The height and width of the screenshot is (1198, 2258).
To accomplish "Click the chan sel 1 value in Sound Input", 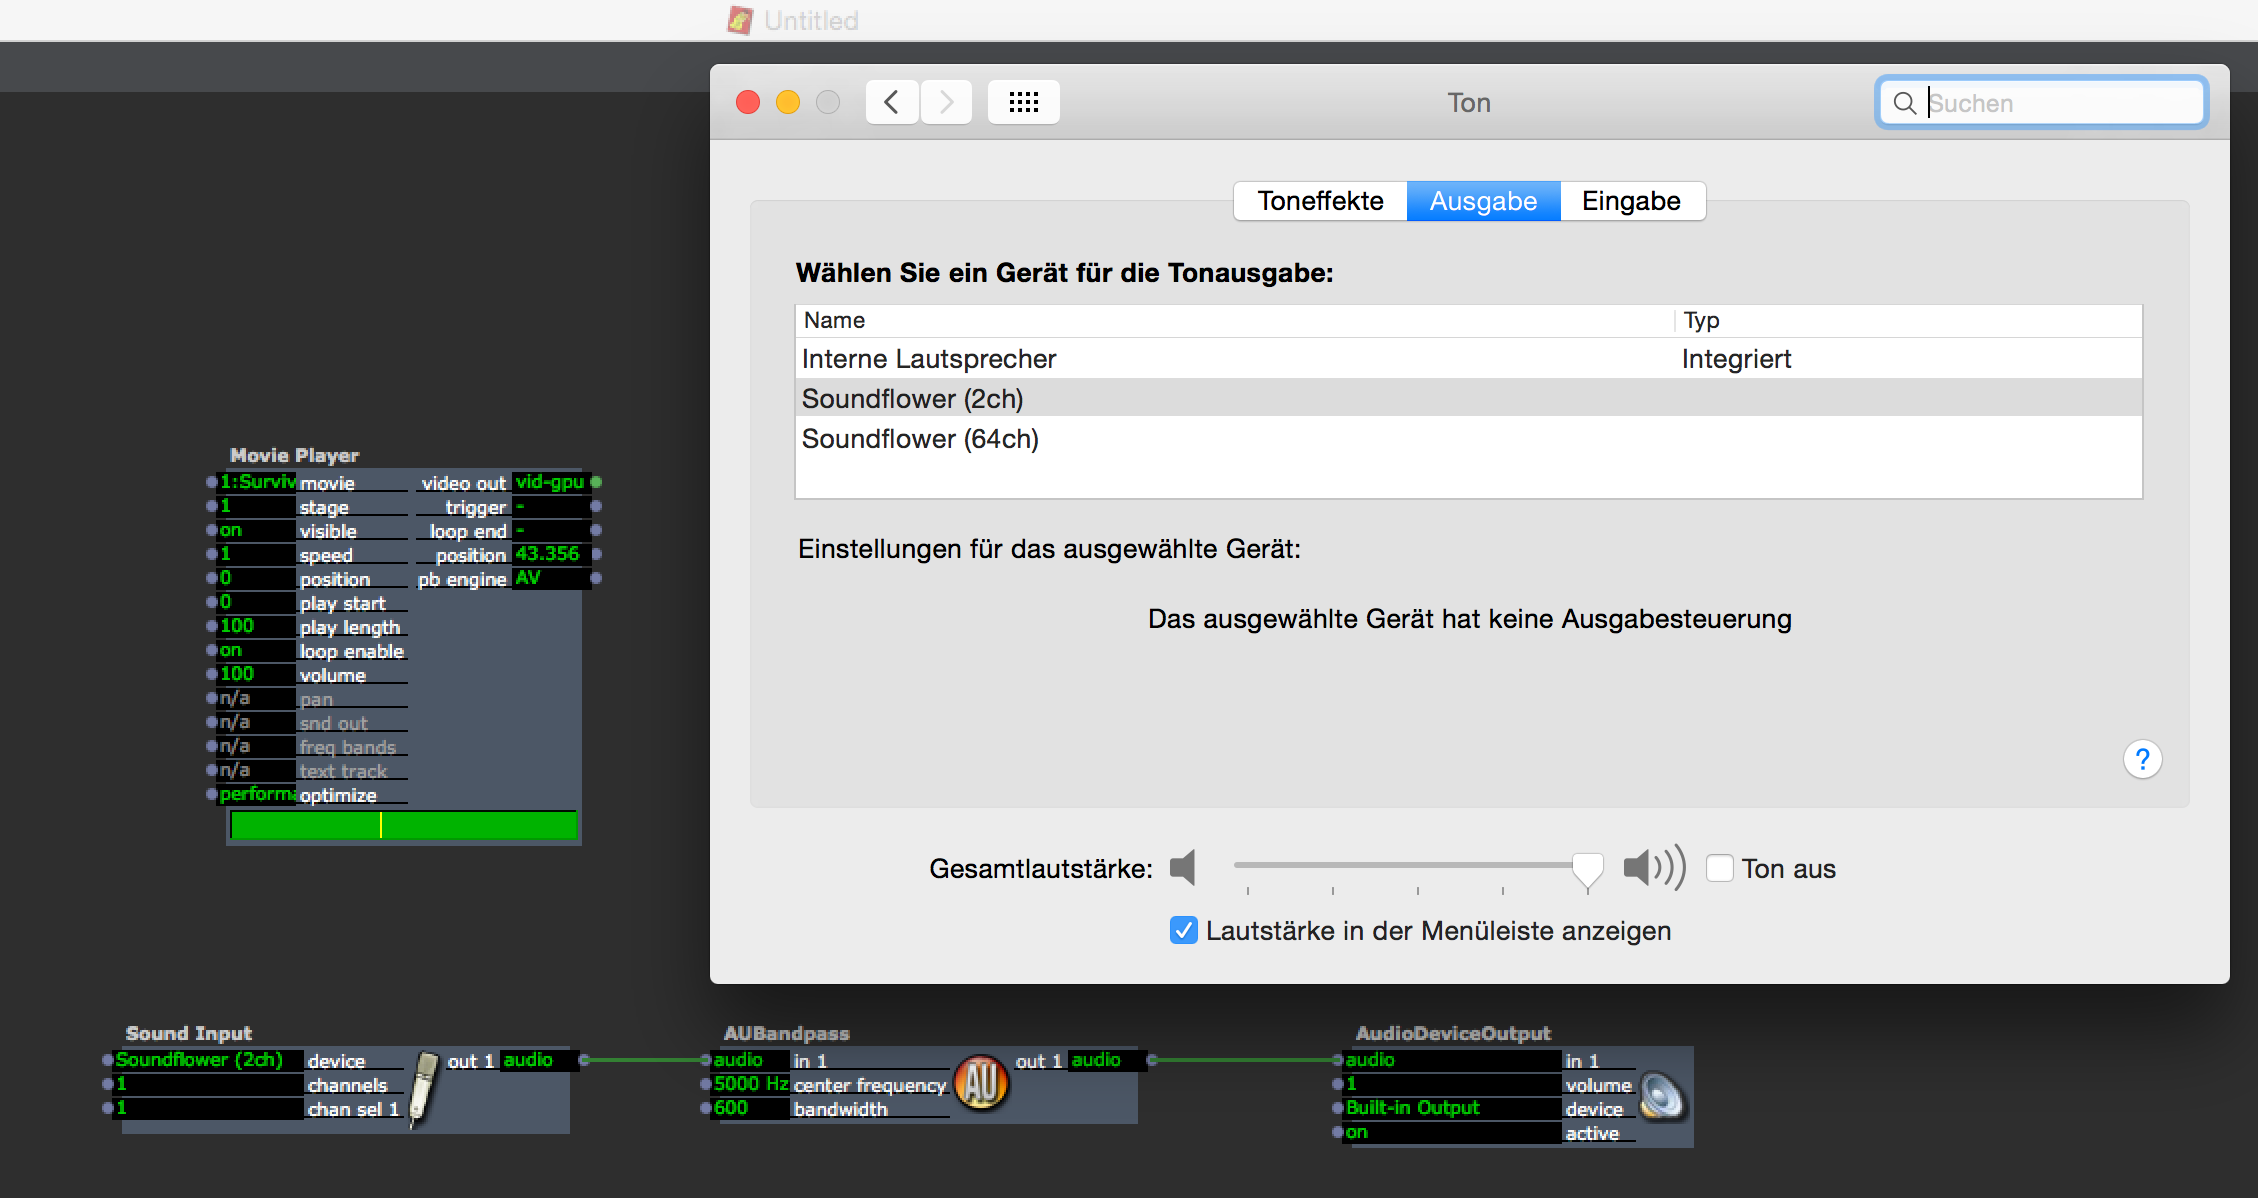I will tap(208, 1108).
